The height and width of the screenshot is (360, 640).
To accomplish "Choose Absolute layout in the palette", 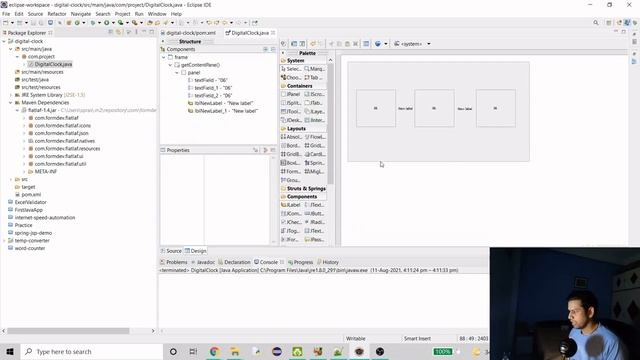I will (291, 137).
